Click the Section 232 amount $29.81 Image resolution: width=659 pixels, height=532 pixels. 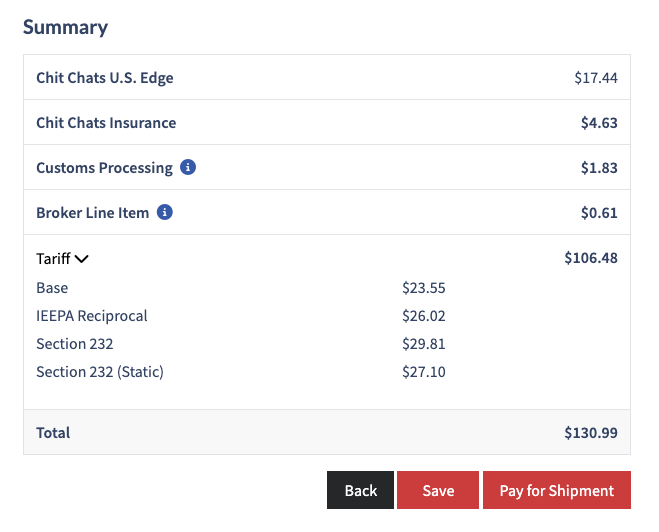[423, 344]
